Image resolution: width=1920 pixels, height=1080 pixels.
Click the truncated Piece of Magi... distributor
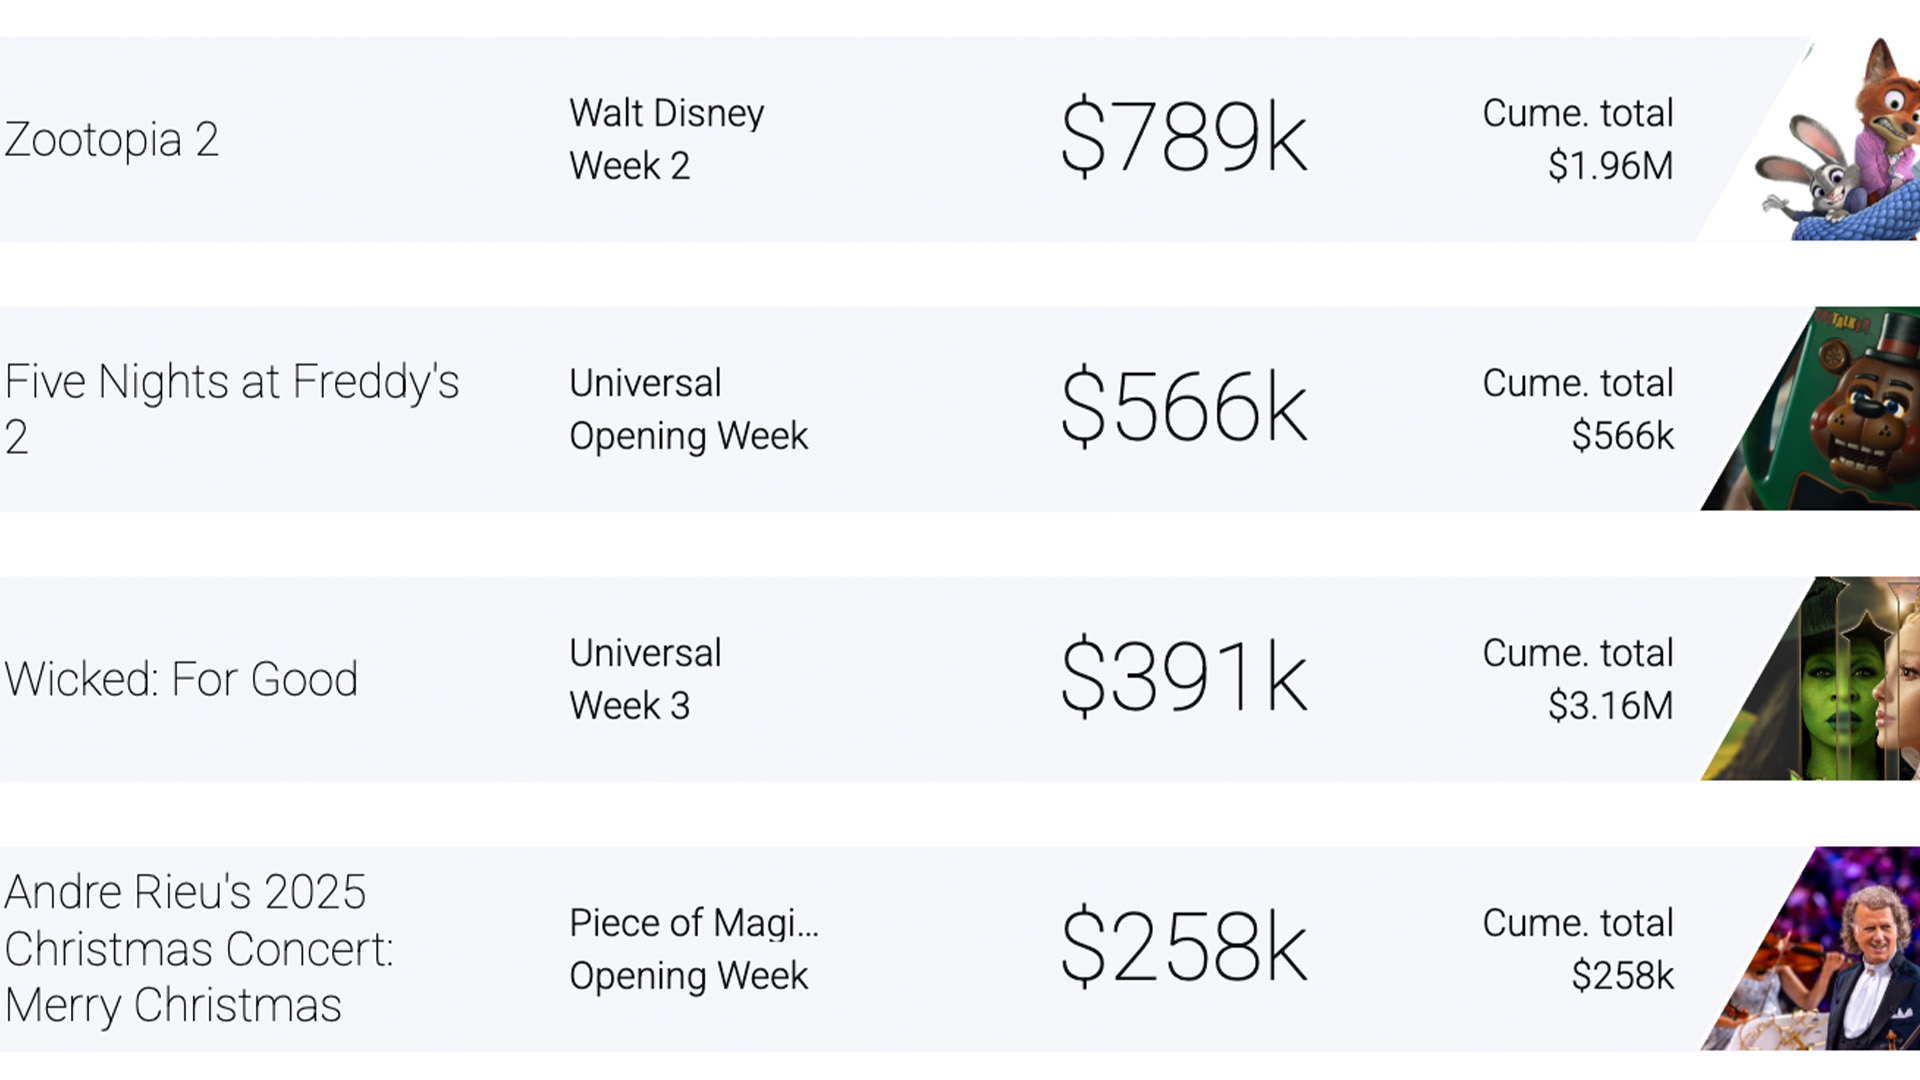pyautogui.click(x=693, y=923)
